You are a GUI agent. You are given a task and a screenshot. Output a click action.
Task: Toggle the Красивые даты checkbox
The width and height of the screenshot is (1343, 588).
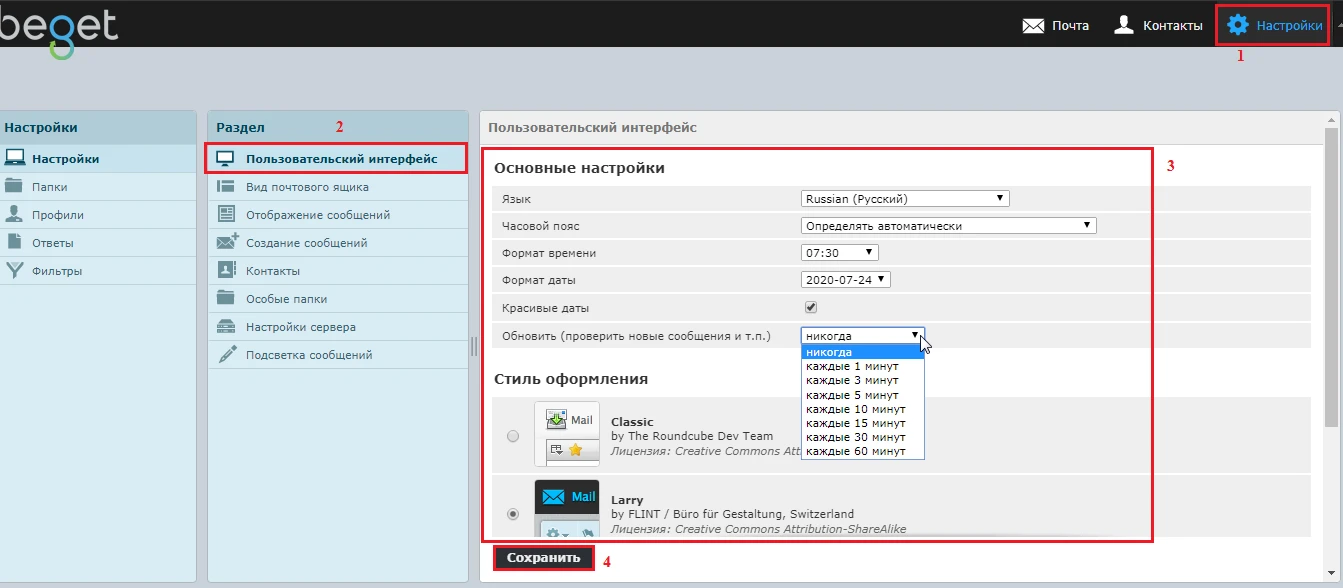pos(811,308)
